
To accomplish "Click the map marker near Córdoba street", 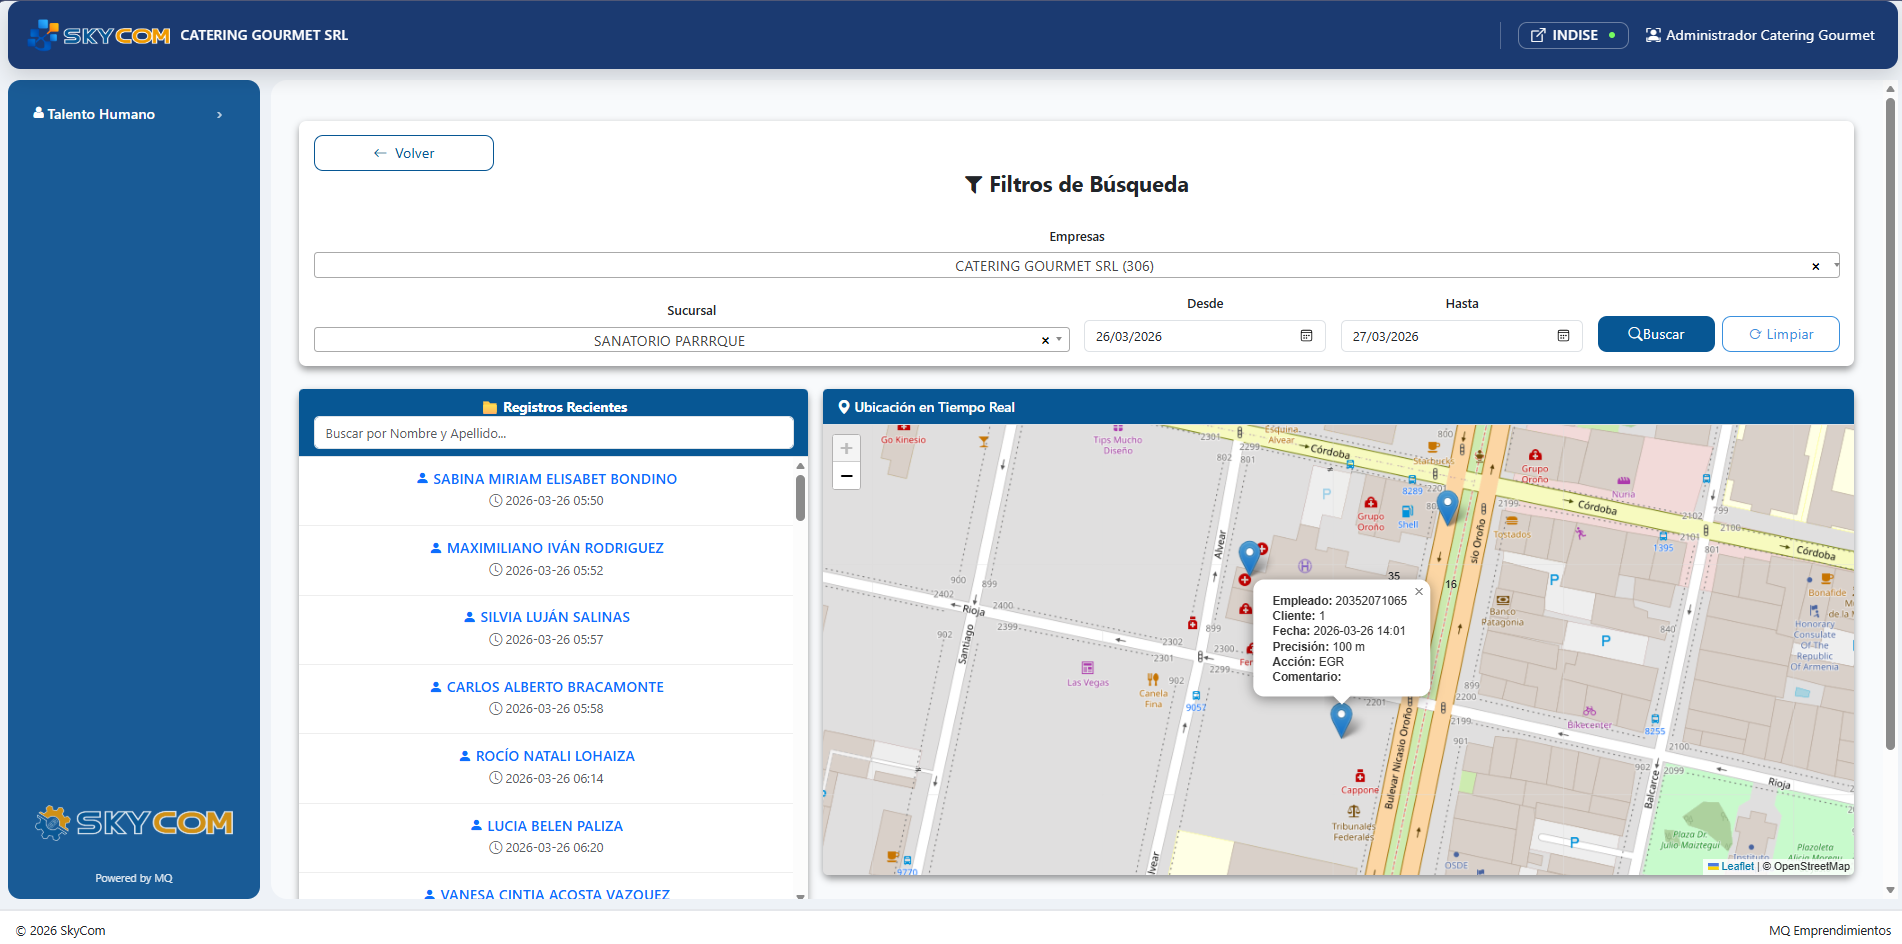I will (x=1447, y=505).
